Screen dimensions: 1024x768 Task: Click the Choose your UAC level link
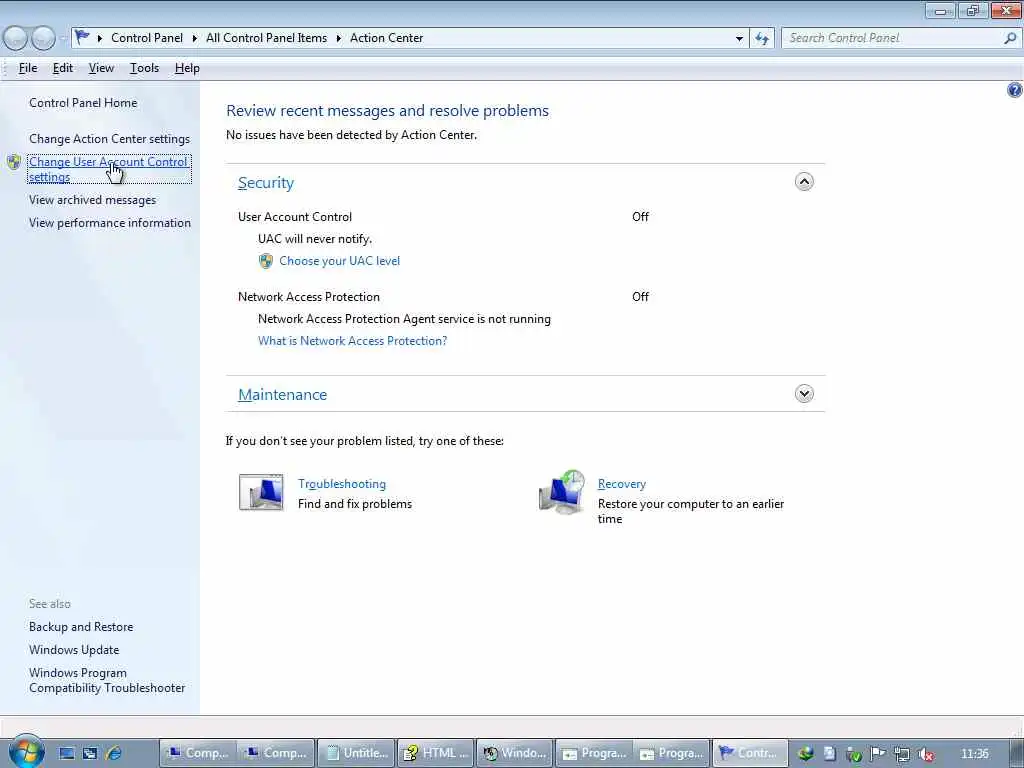tap(340, 261)
